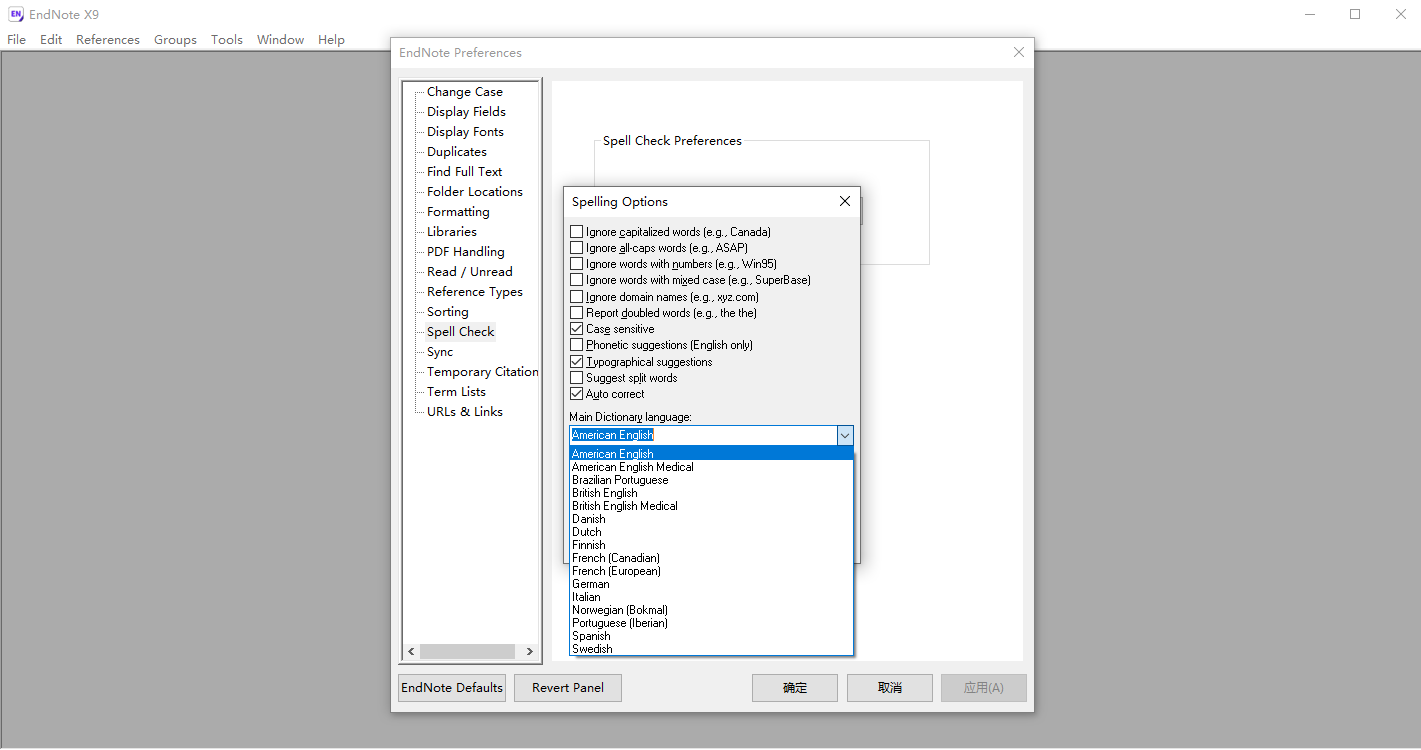Choose British English Medical option
The image size is (1421, 750).
coord(711,506)
